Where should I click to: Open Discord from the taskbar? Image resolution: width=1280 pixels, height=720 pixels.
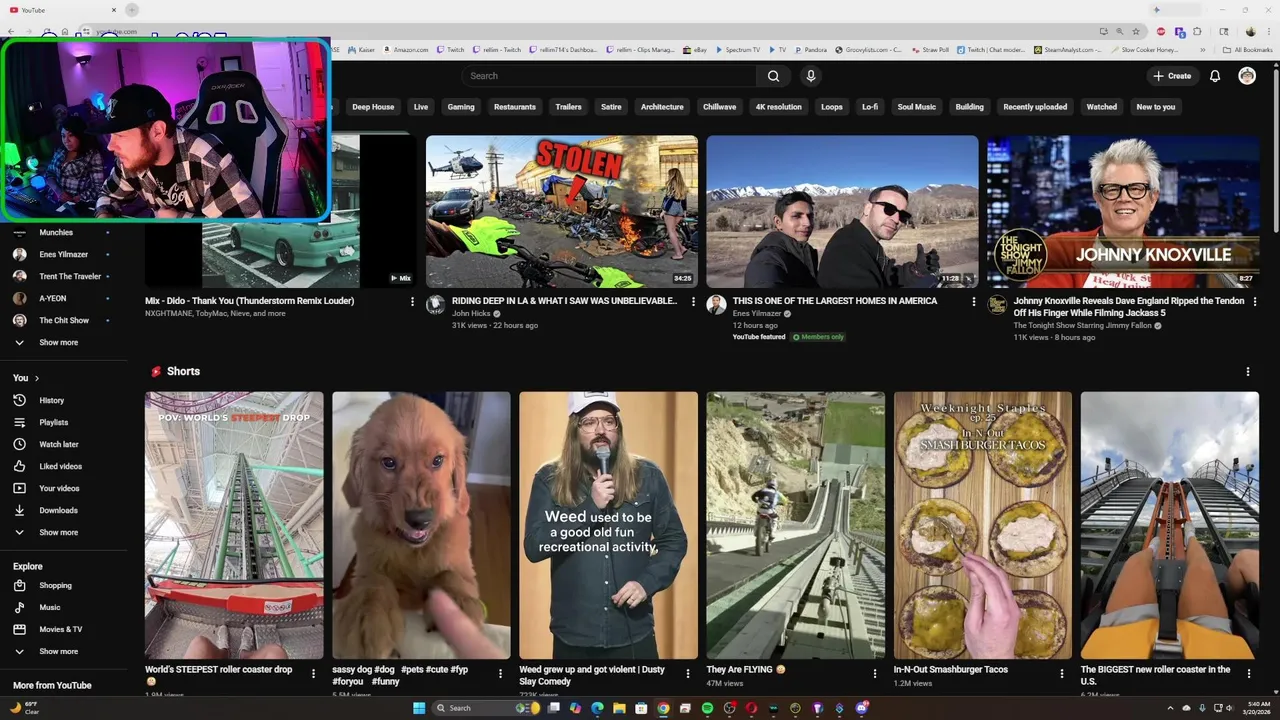tap(861, 708)
